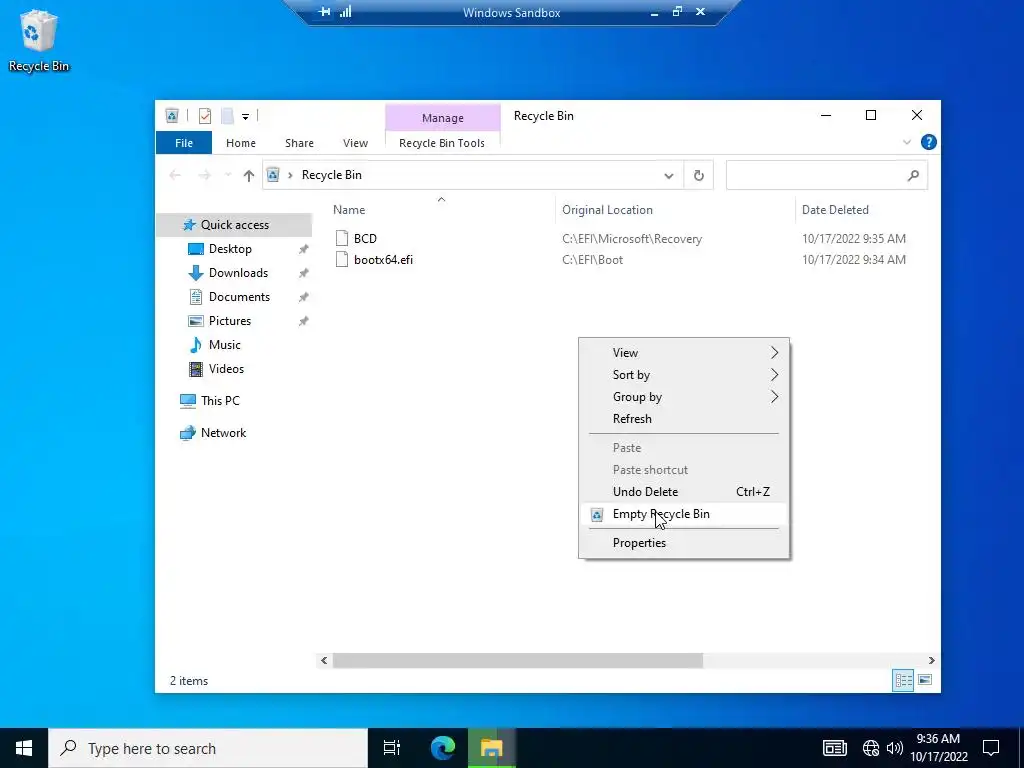This screenshot has width=1024, height=768.
Task: Click the taskbar search box
Action: point(208,748)
